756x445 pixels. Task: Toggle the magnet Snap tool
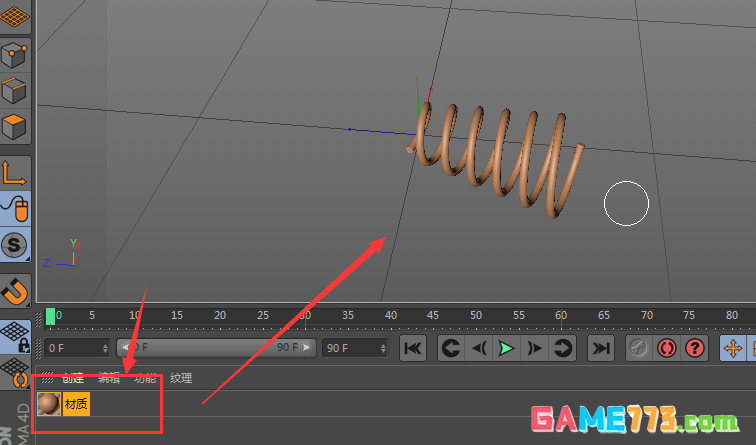14,290
